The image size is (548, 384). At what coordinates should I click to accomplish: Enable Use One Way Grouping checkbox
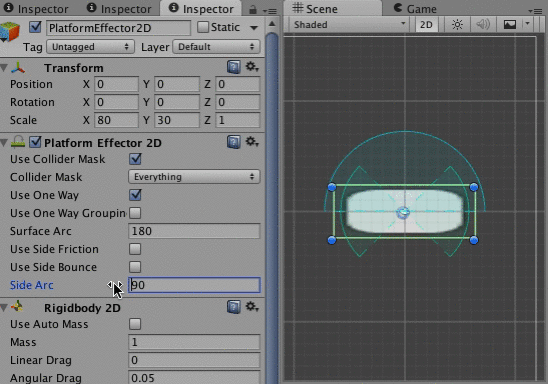click(135, 213)
